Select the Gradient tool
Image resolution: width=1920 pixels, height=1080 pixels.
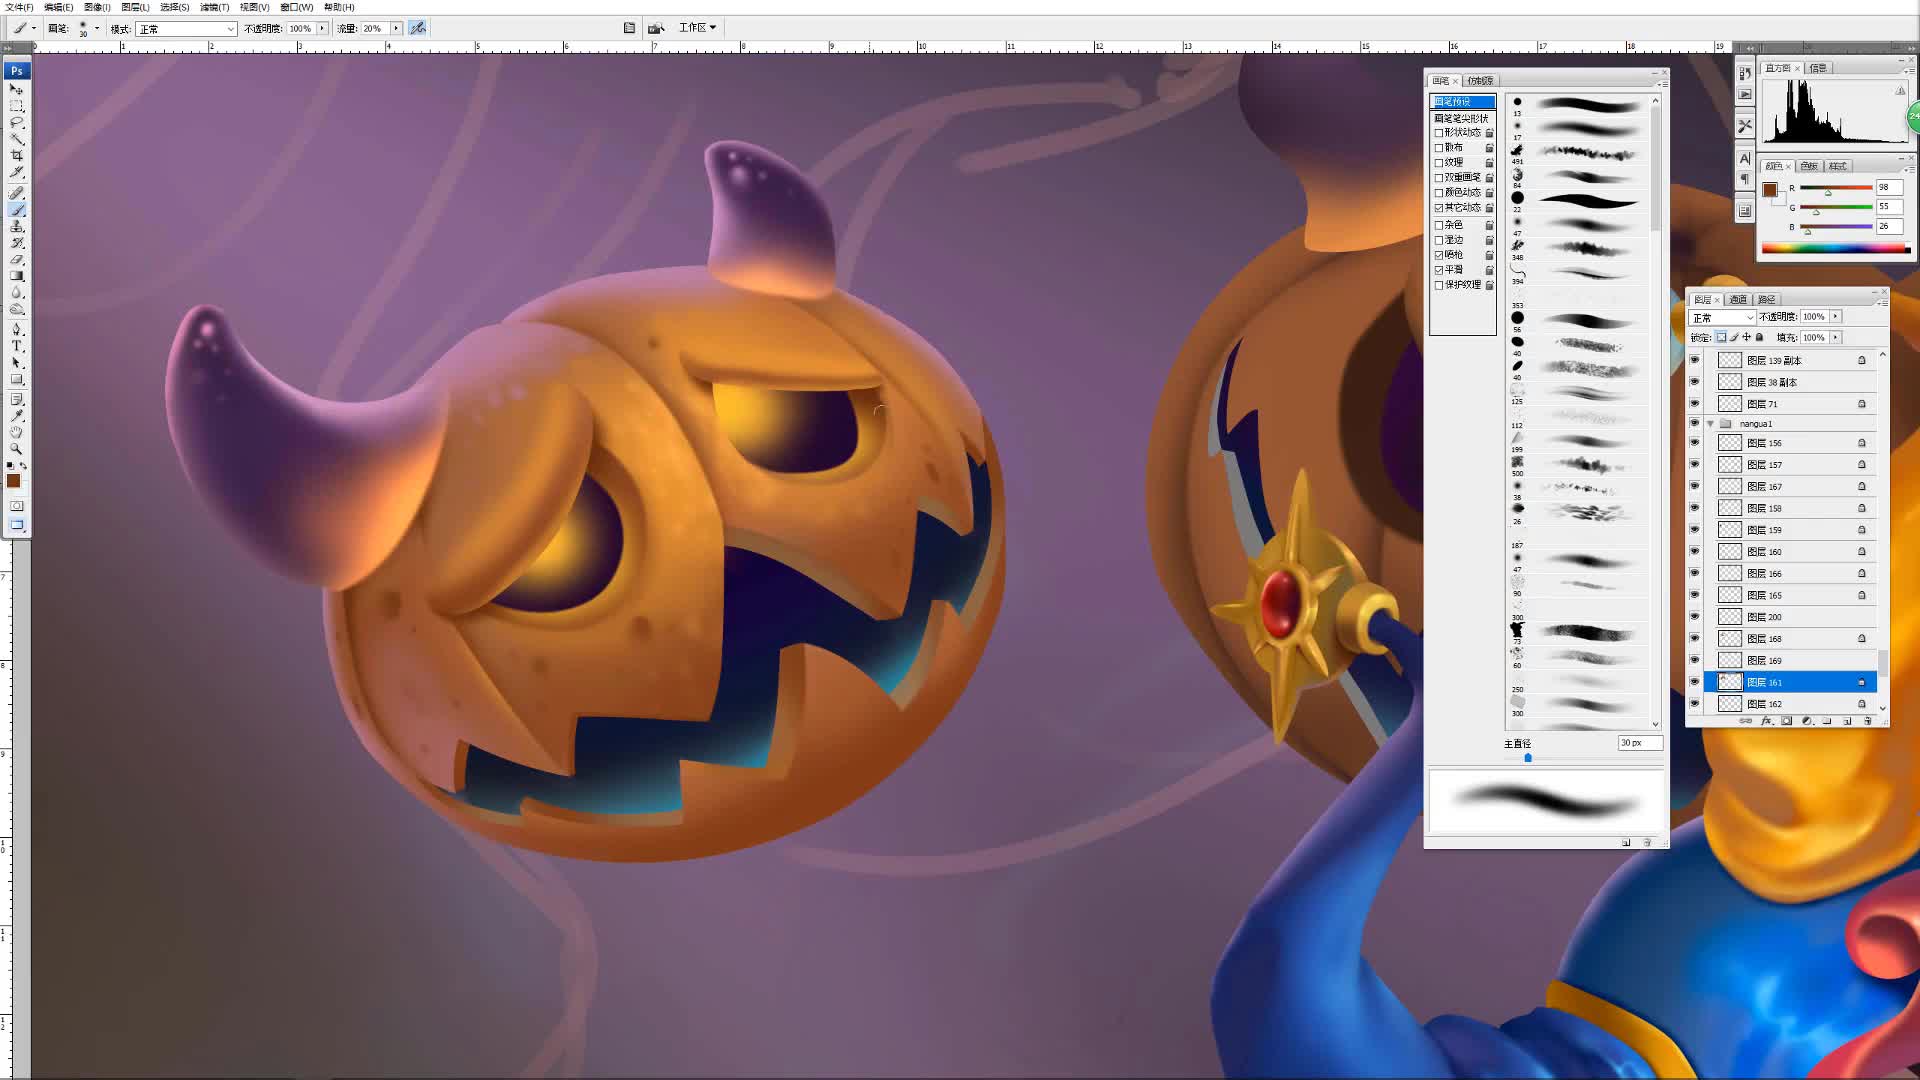point(16,277)
